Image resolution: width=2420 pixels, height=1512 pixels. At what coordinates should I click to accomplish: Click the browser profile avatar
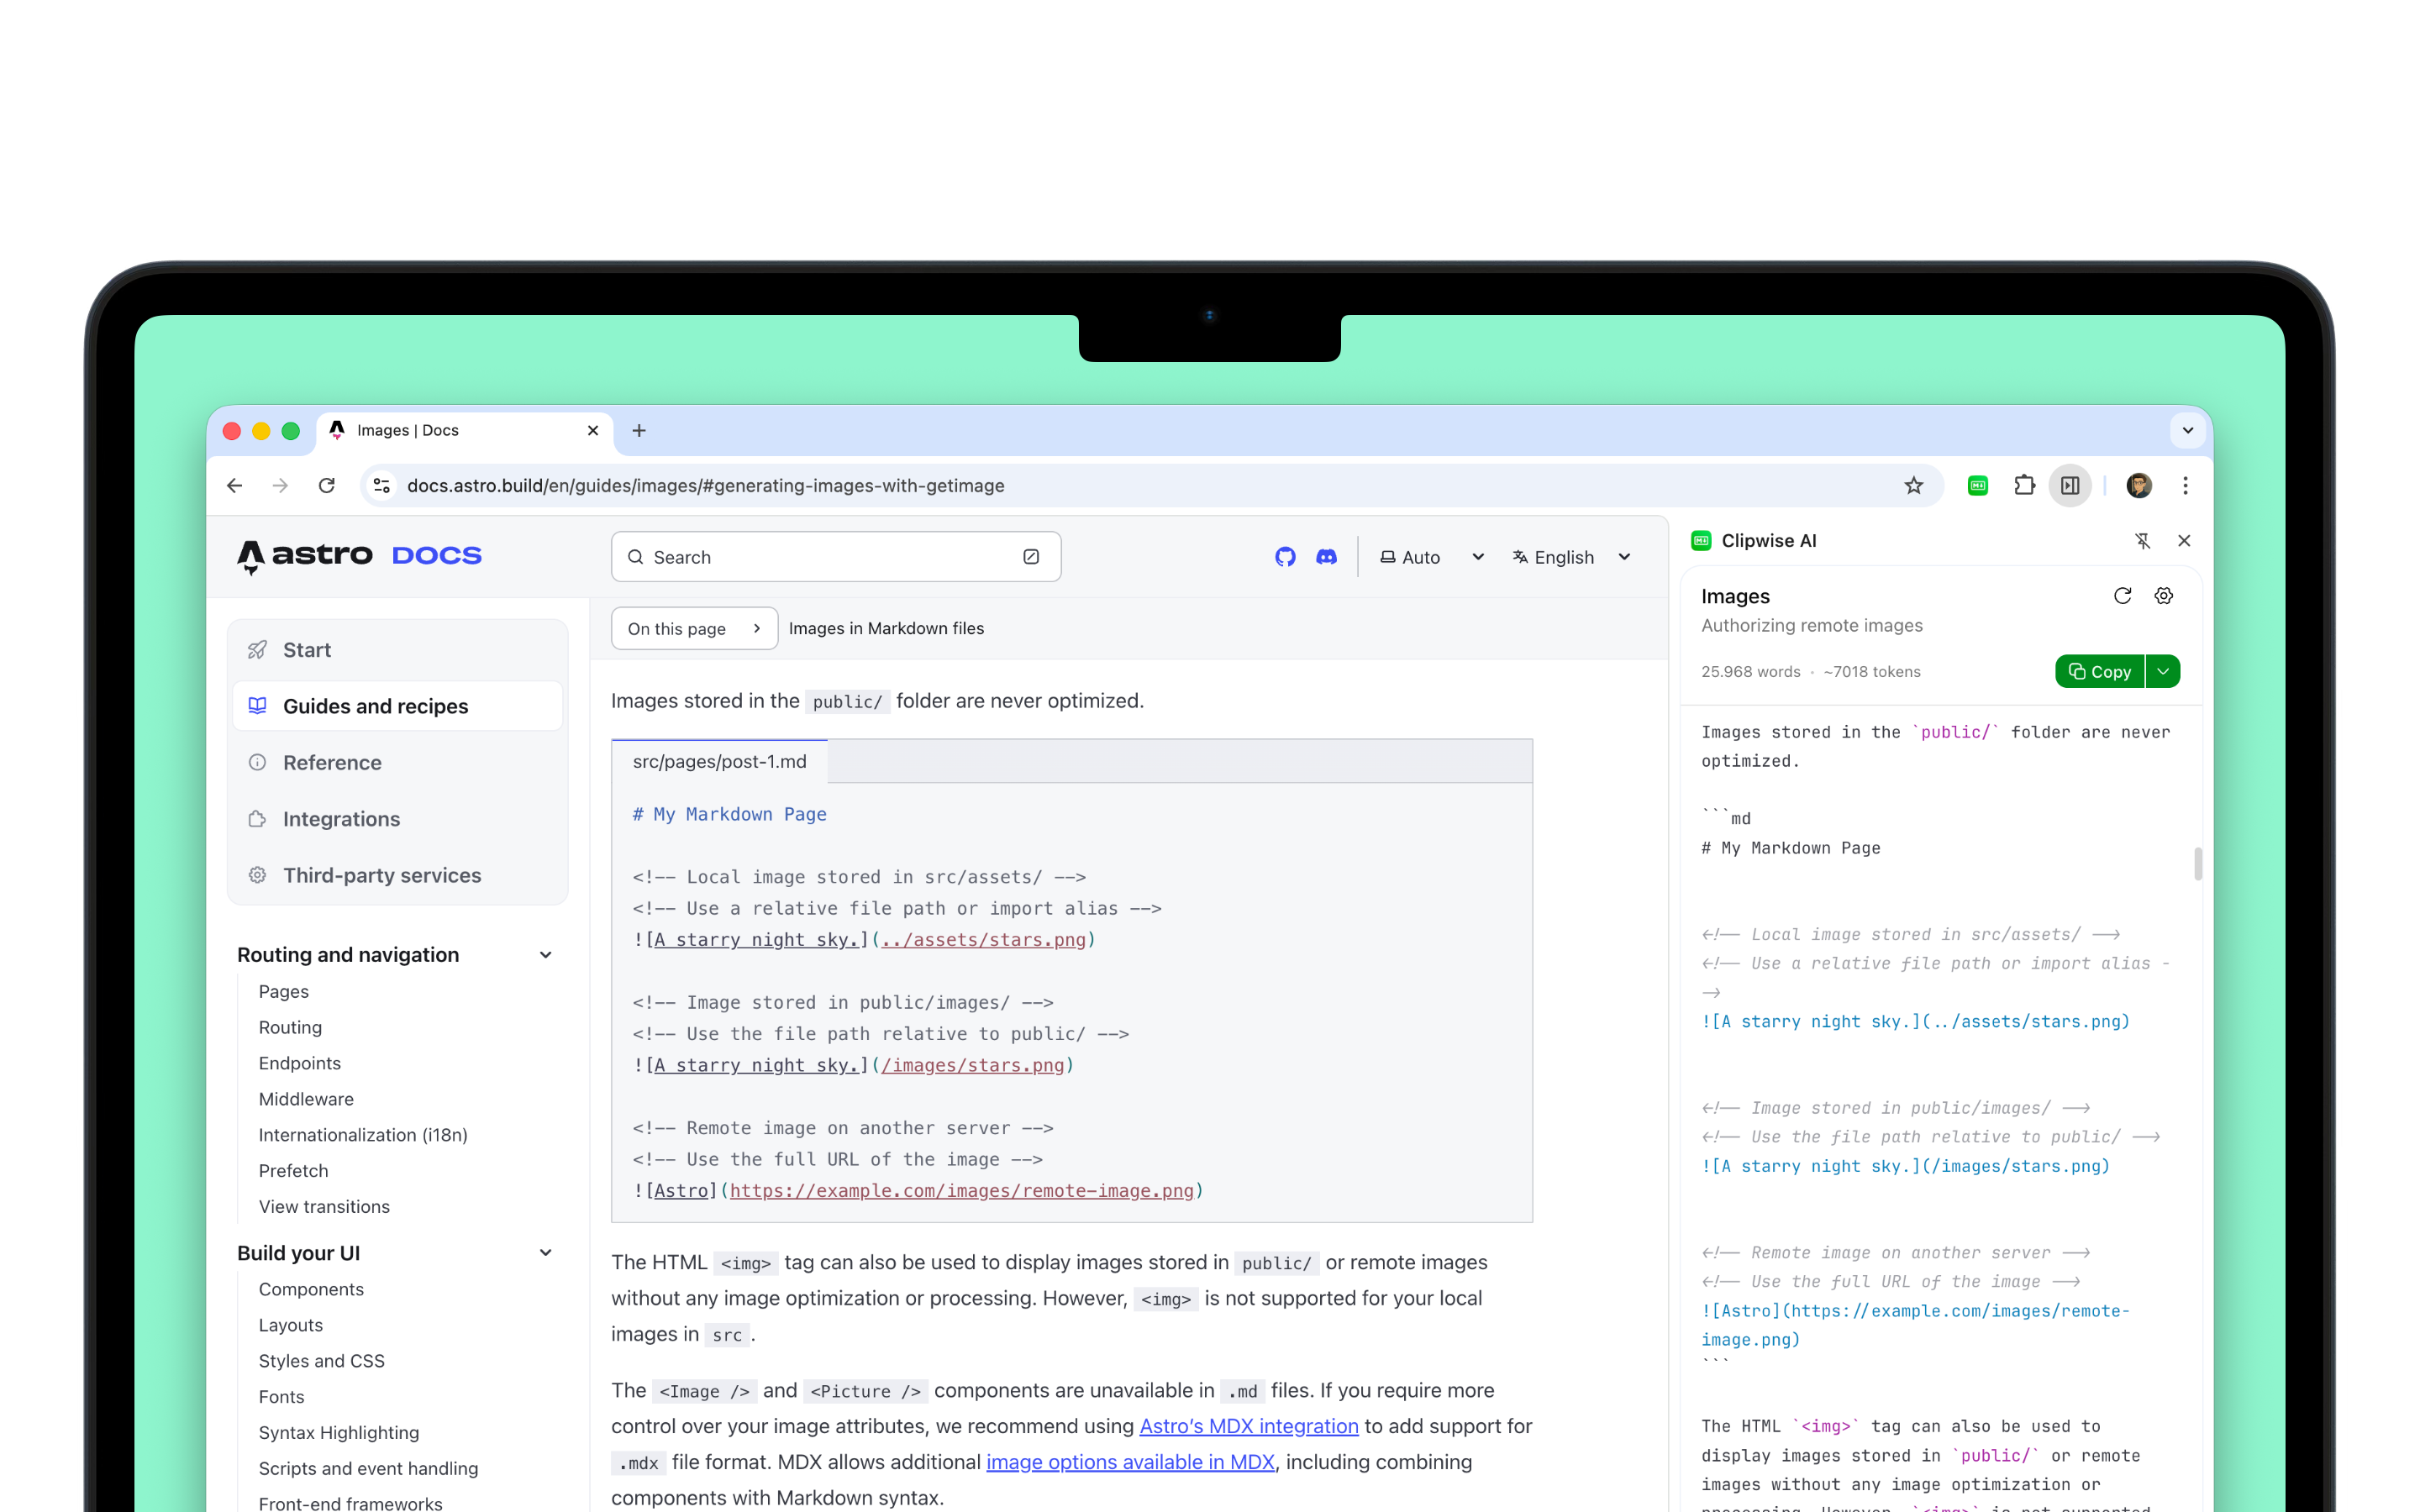coord(2139,485)
